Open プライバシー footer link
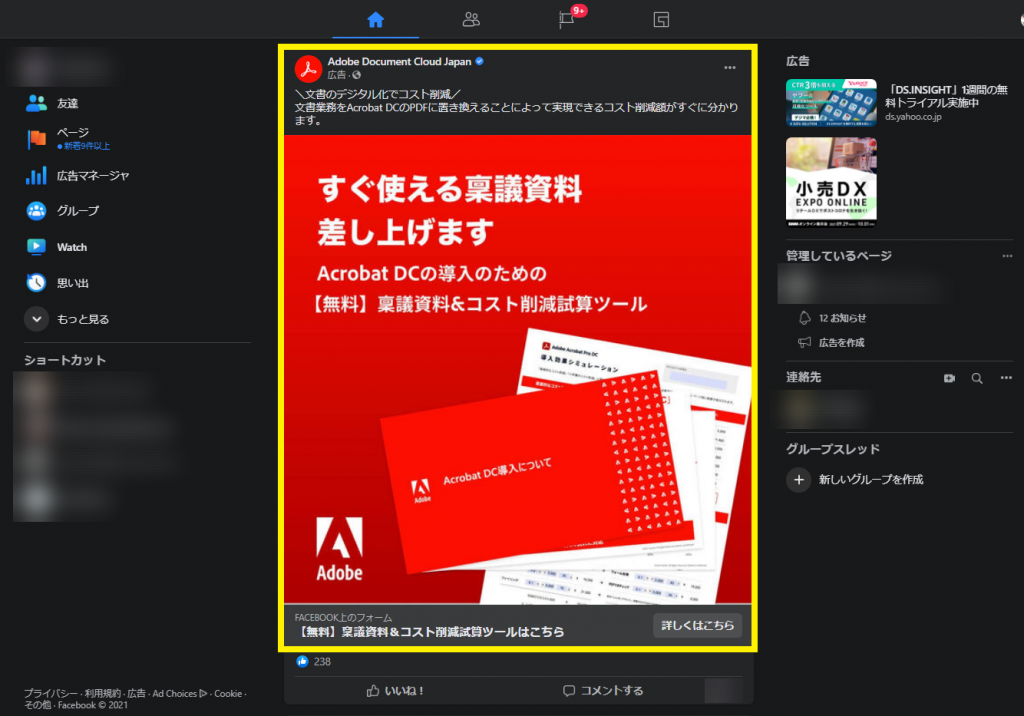Screen dimensions: 1024x716 click(51, 693)
